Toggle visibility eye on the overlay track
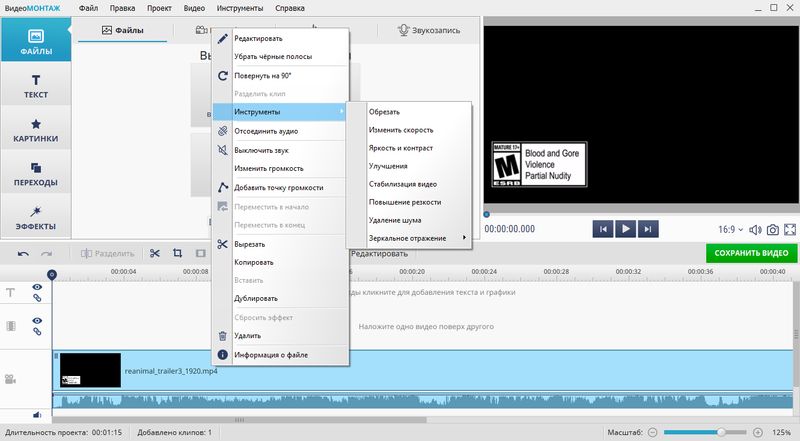This screenshot has height=441, width=800. point(37,321)
